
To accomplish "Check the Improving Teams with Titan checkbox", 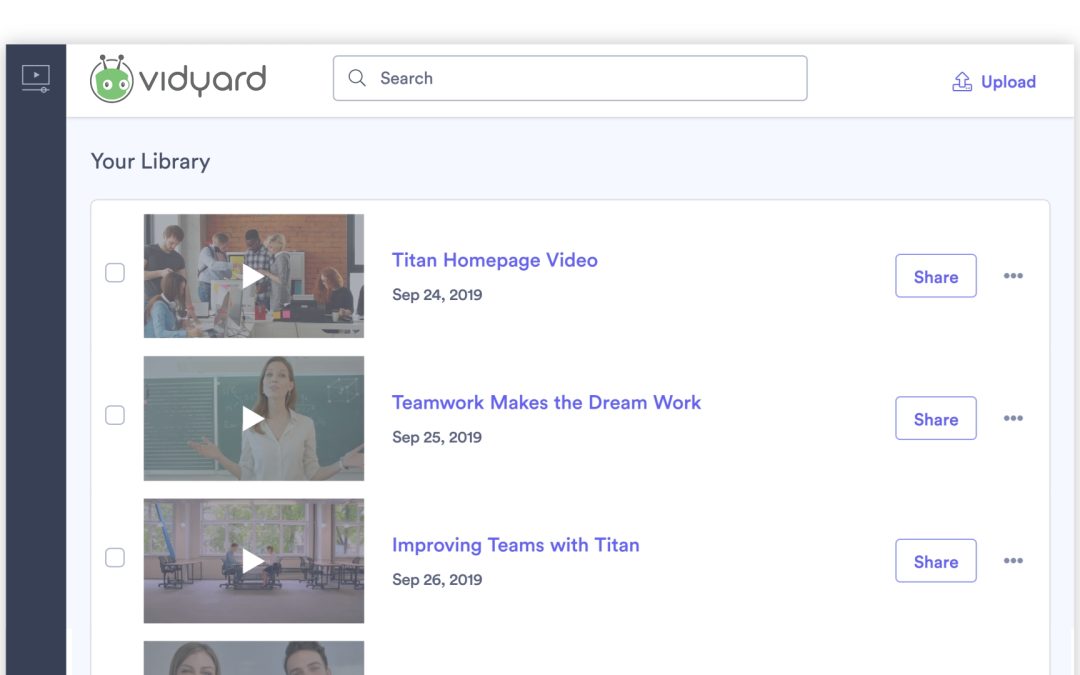I will [115, 557].
